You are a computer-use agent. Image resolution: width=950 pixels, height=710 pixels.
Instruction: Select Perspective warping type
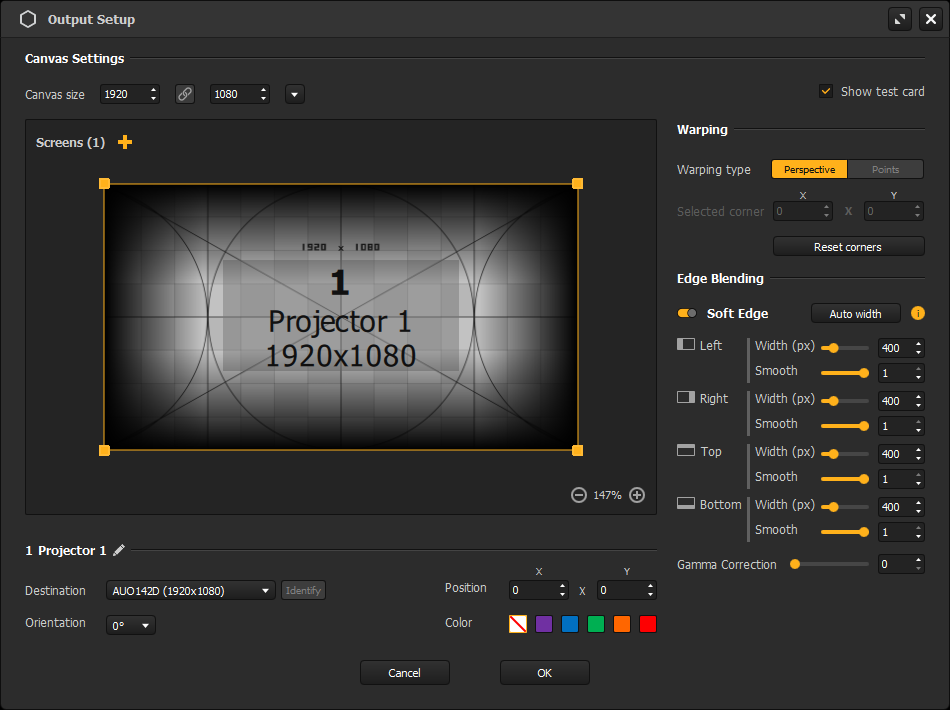[809, 169]
